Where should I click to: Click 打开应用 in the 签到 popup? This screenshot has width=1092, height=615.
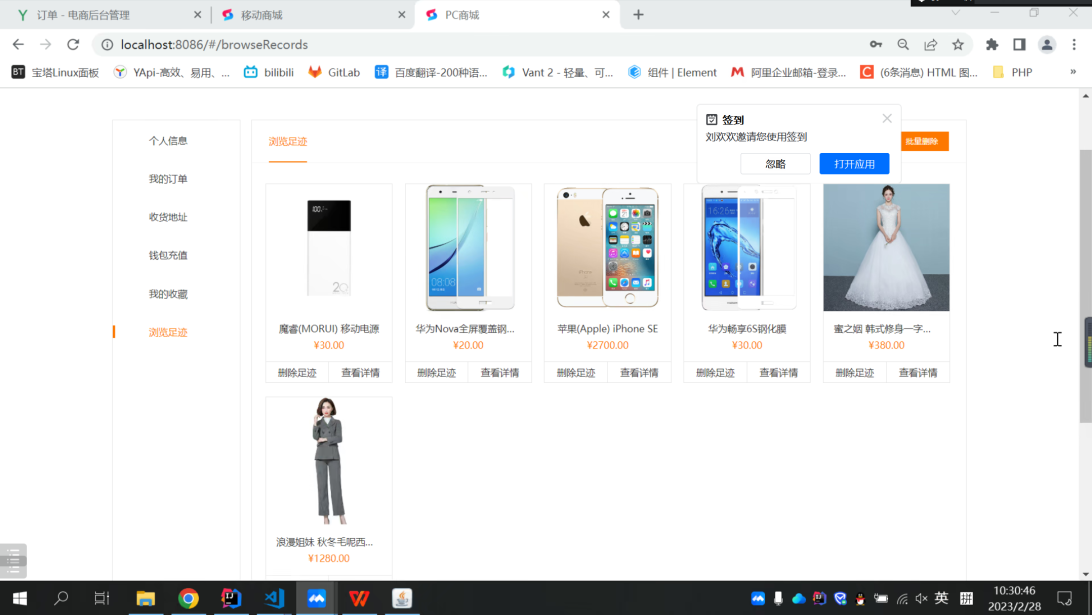[x=855, y=164]
